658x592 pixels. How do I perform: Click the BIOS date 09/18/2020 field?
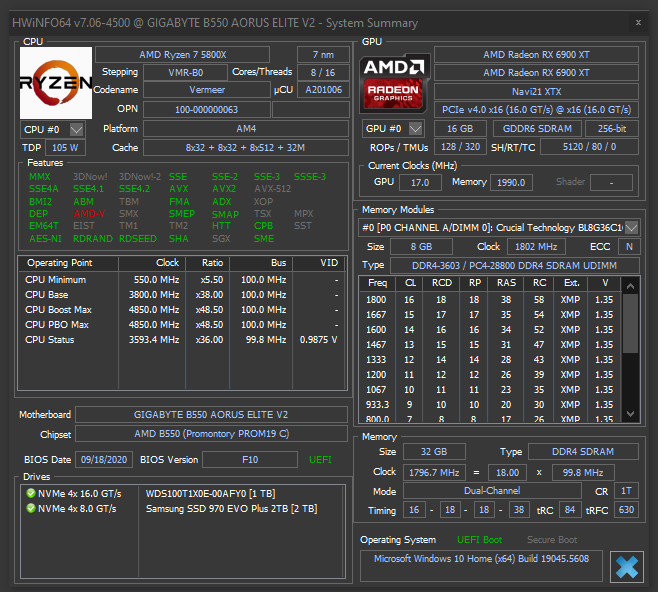104,459
